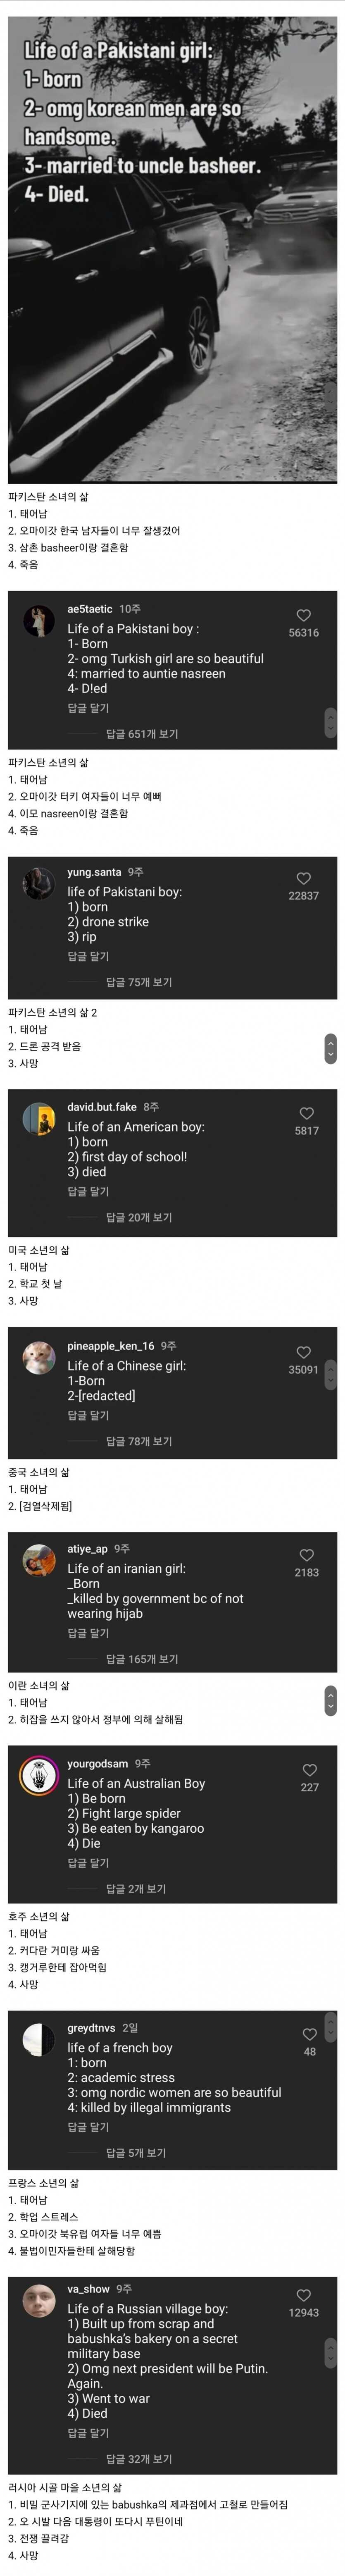The height and width of the screenshot is (2576, 345).
Task: Open the Life of a Pakistani girl video image
Action: 172,250
